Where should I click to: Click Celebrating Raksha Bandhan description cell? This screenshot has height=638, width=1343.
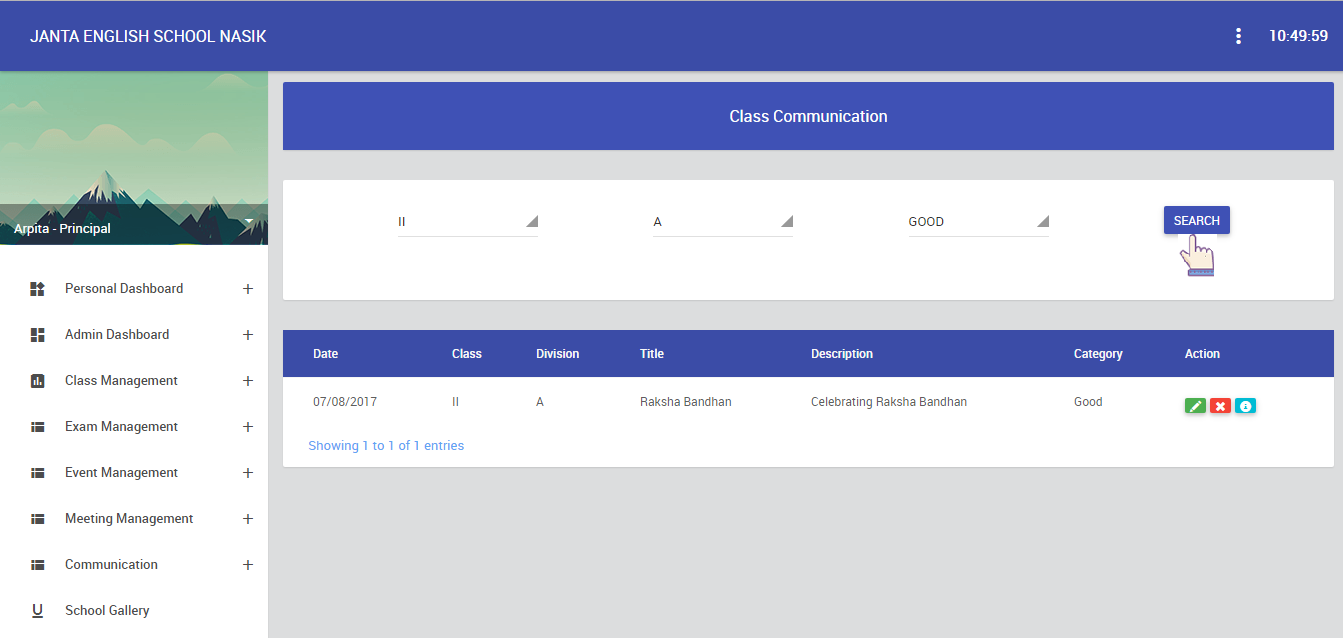click(889, 402)
